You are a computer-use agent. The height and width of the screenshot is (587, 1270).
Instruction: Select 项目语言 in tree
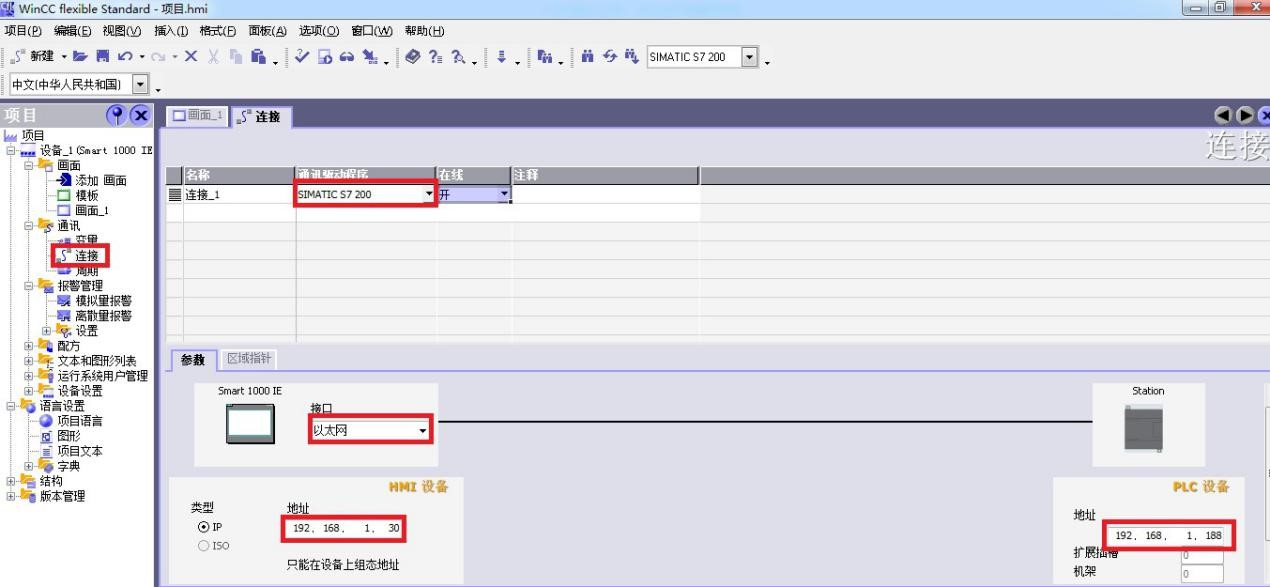(x=80, y=421)
